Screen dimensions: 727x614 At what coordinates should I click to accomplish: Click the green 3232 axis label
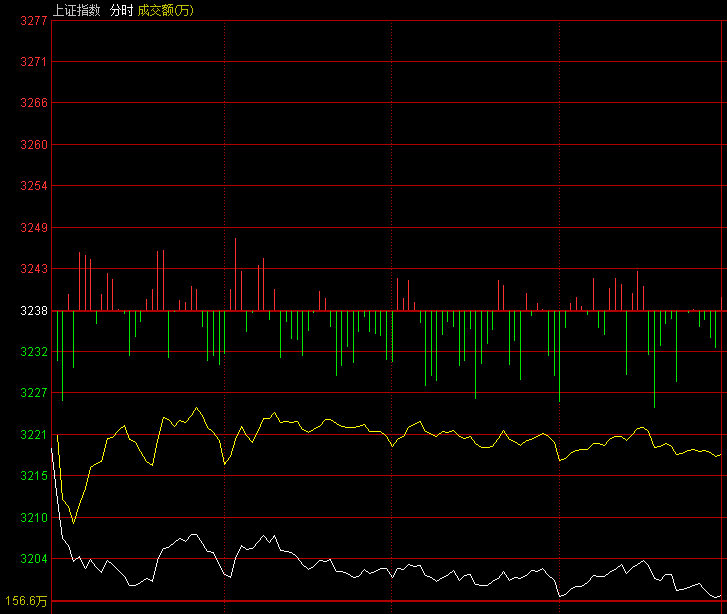(x=34, y=352)
